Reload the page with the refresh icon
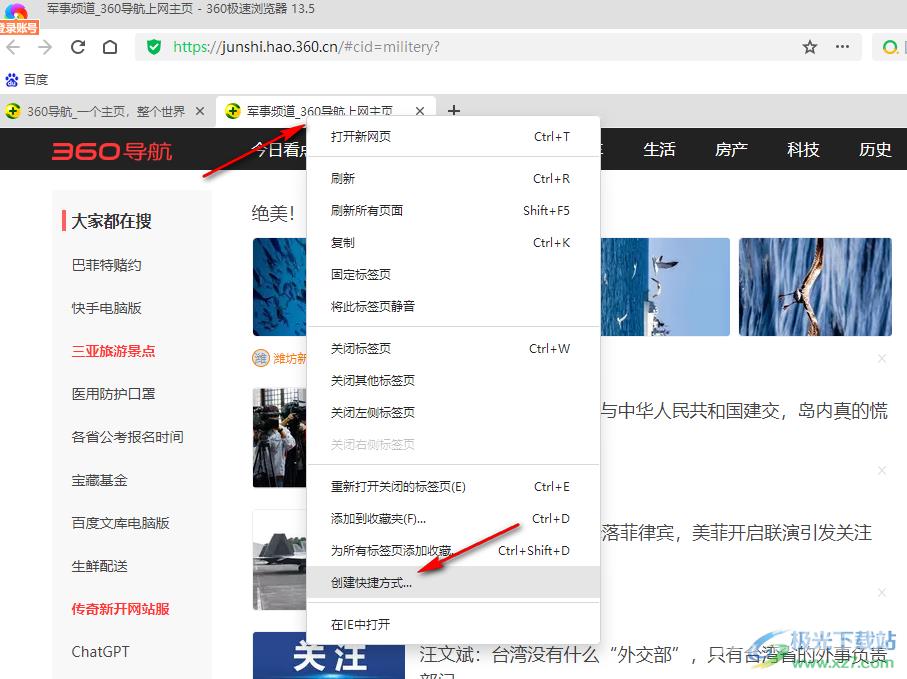 tap(78, 47)
